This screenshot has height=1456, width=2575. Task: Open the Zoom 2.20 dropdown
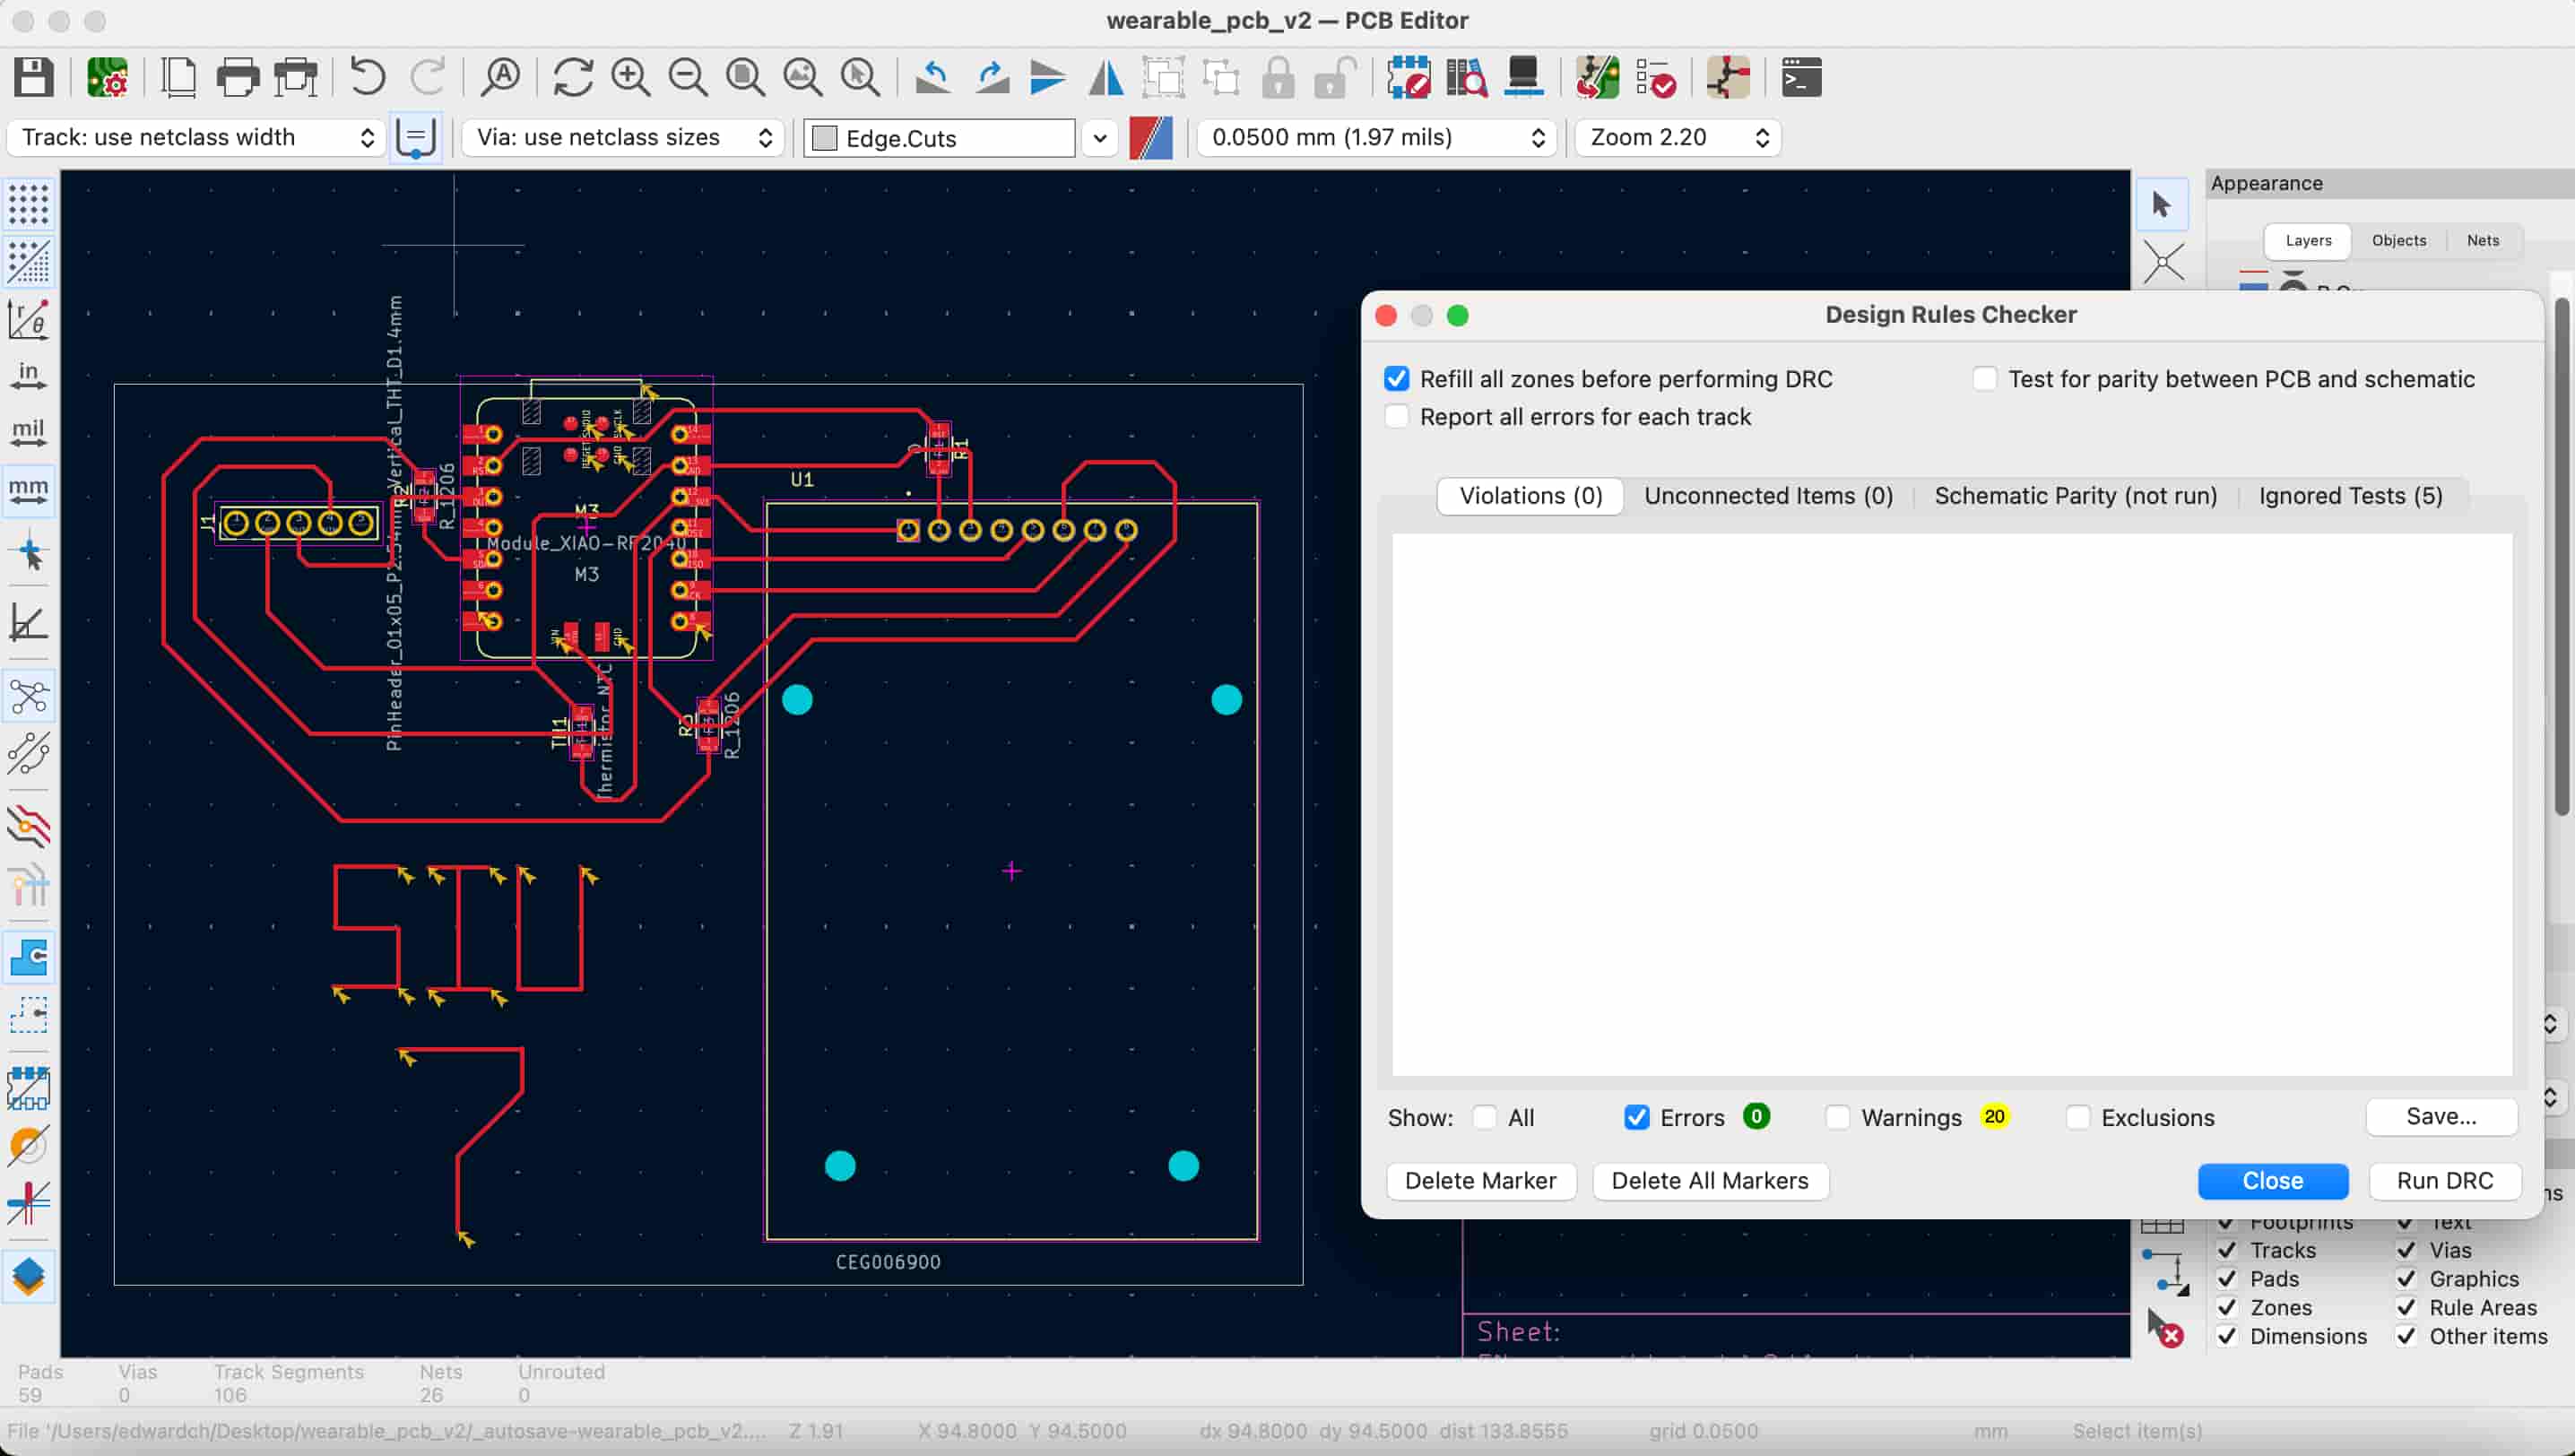click(1678, 138)
